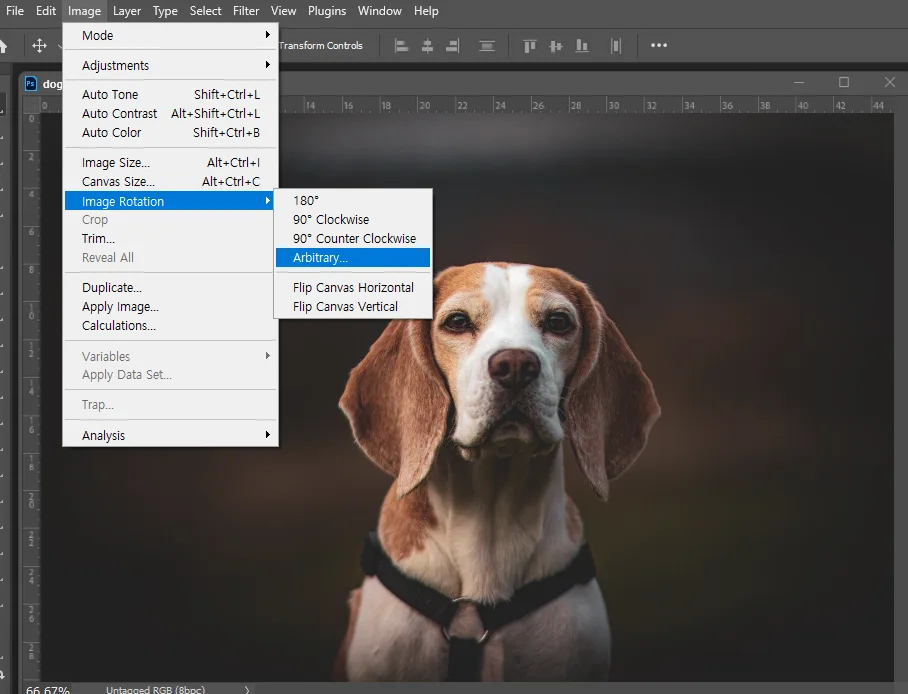908x694 pixels.
Task: Align vertical centers icon
Action: tap(555, 46)
